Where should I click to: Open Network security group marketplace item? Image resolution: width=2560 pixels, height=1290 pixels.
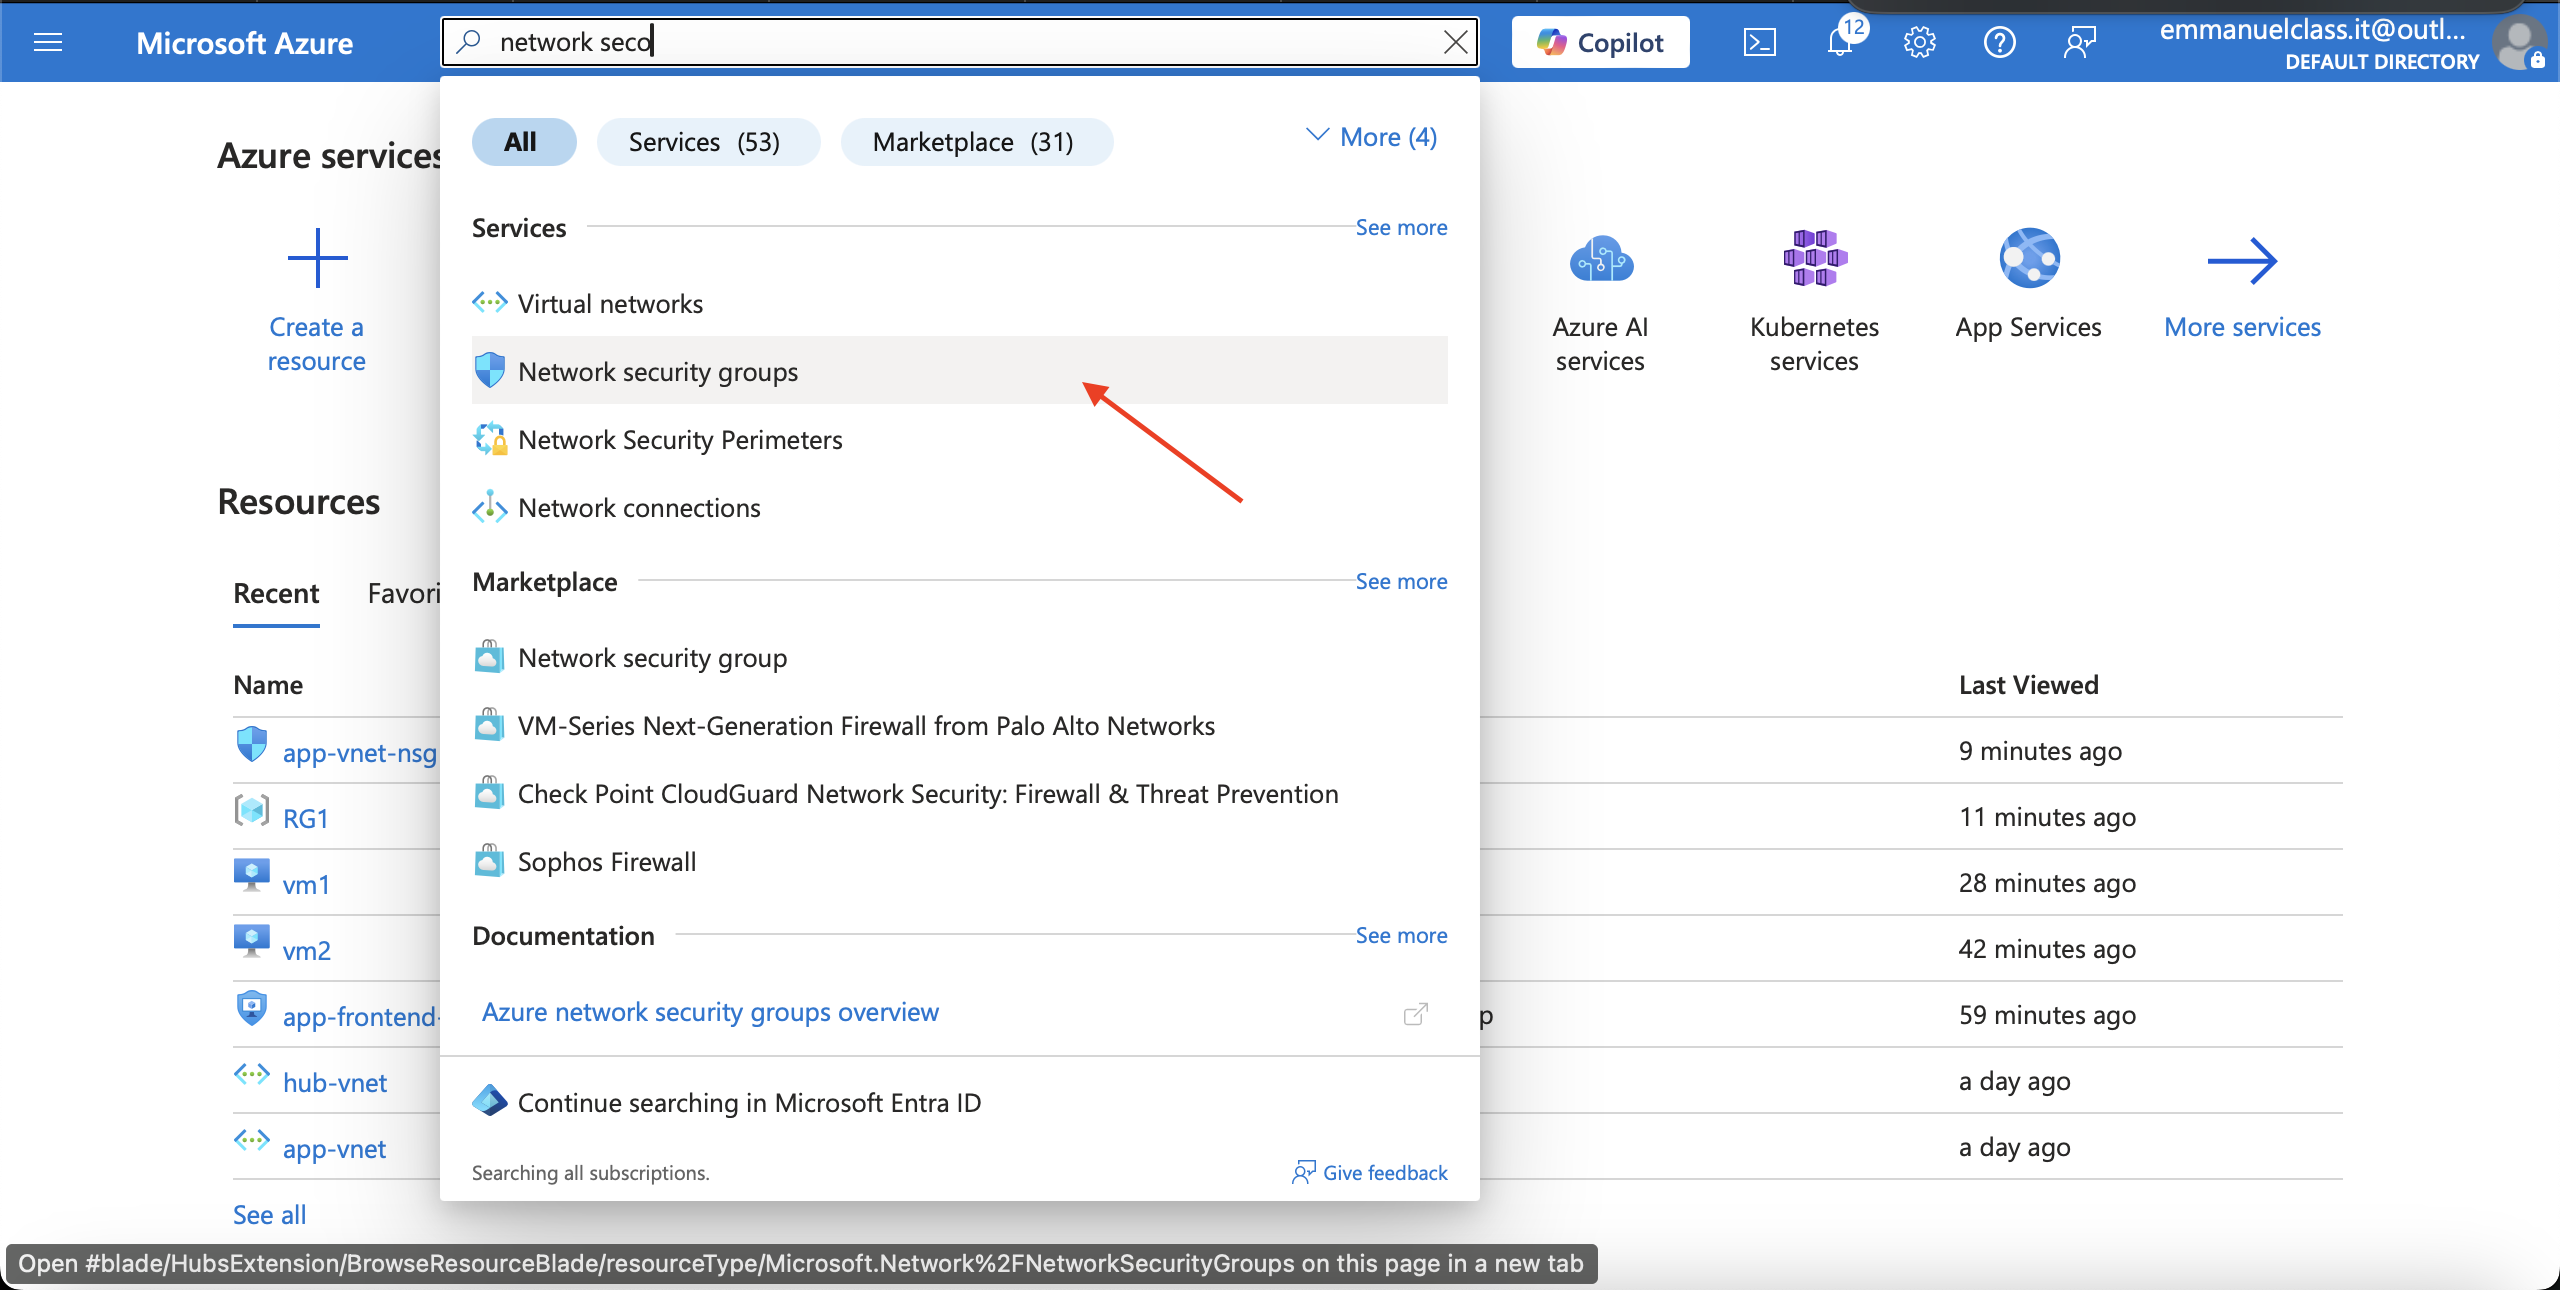click(x=959, y=657)
